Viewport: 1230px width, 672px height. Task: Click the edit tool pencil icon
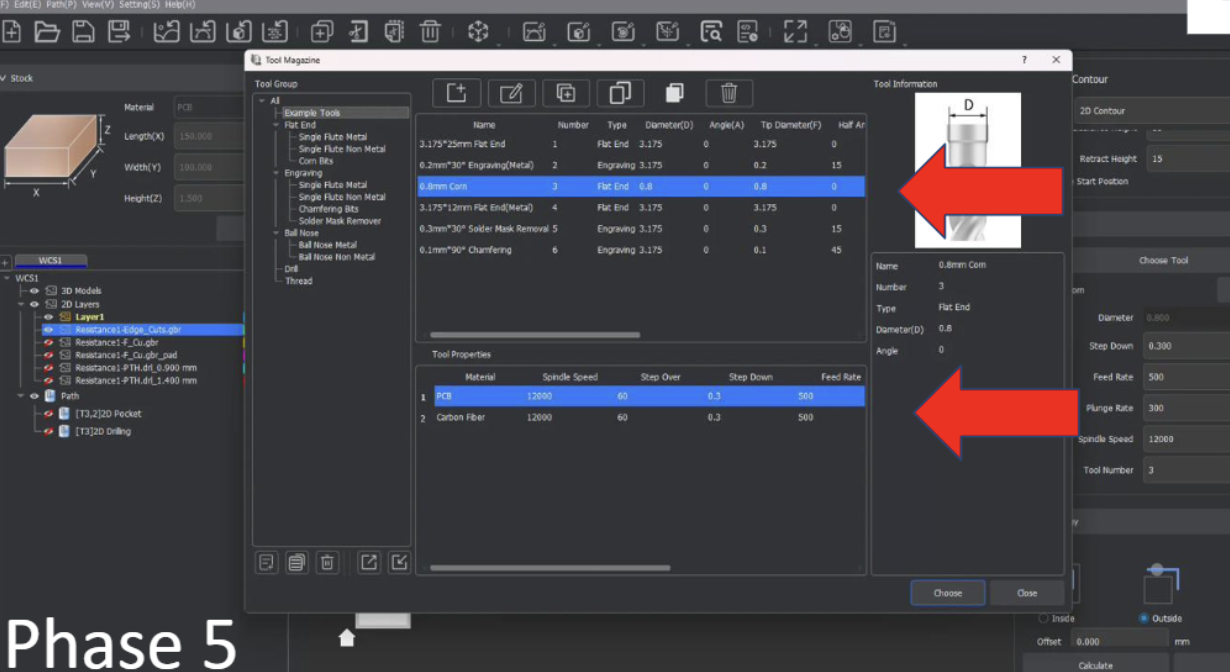511,93
